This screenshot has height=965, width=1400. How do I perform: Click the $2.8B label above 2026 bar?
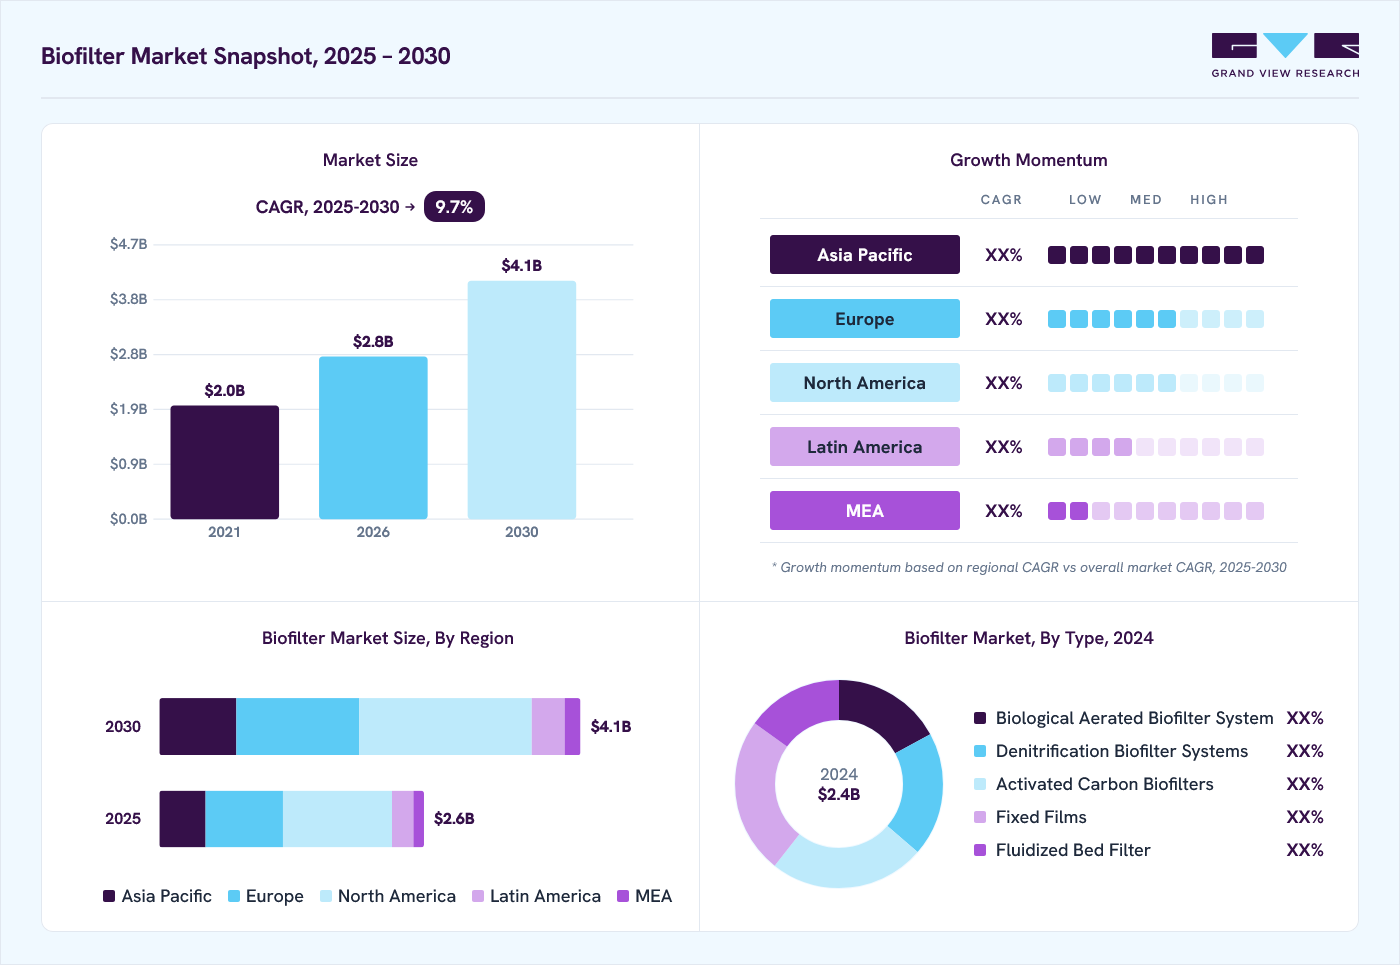pos(373,341)
